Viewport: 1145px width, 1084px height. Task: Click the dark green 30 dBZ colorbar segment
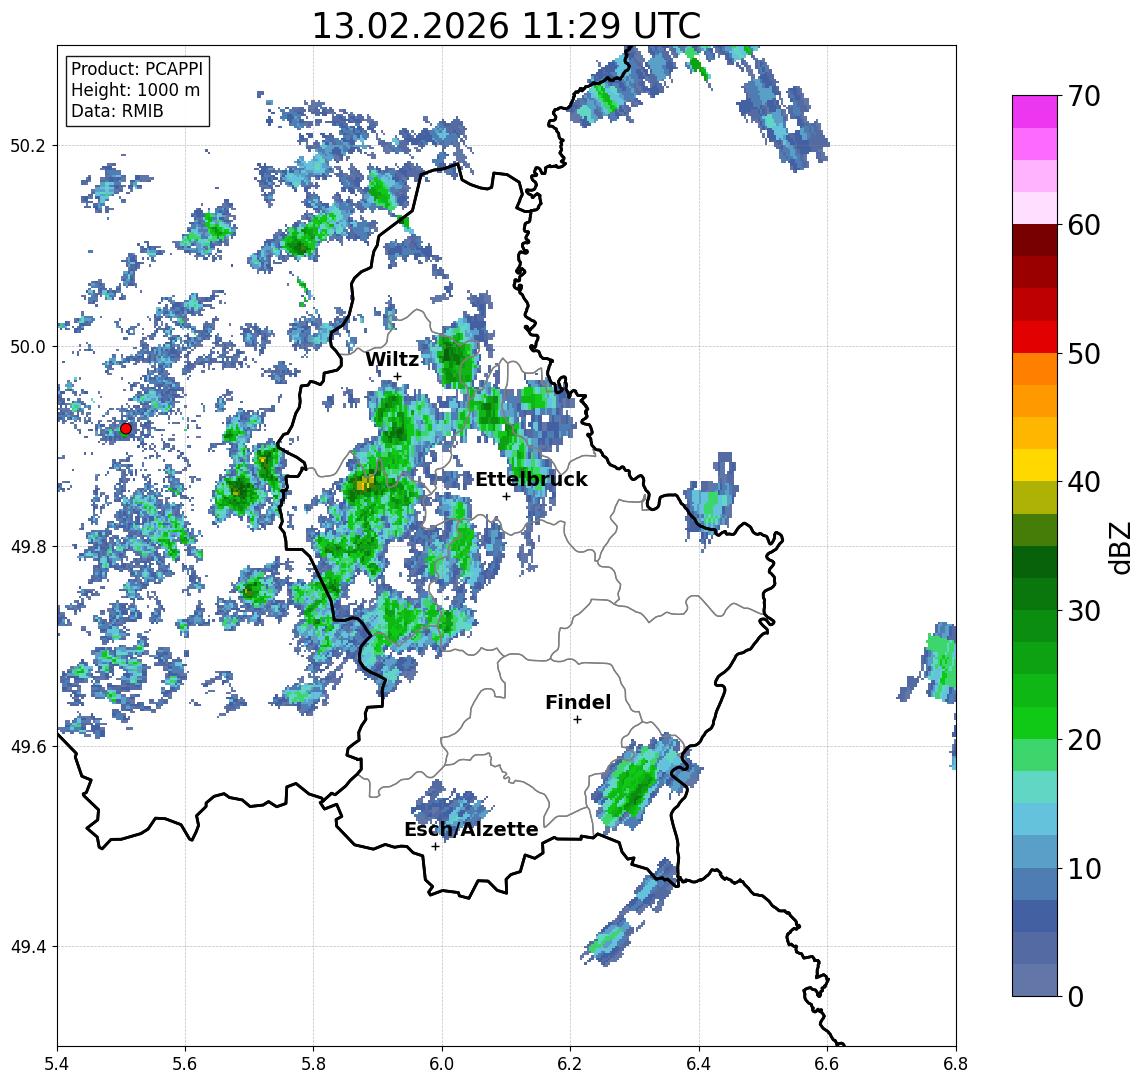[x=1035, y=594]
